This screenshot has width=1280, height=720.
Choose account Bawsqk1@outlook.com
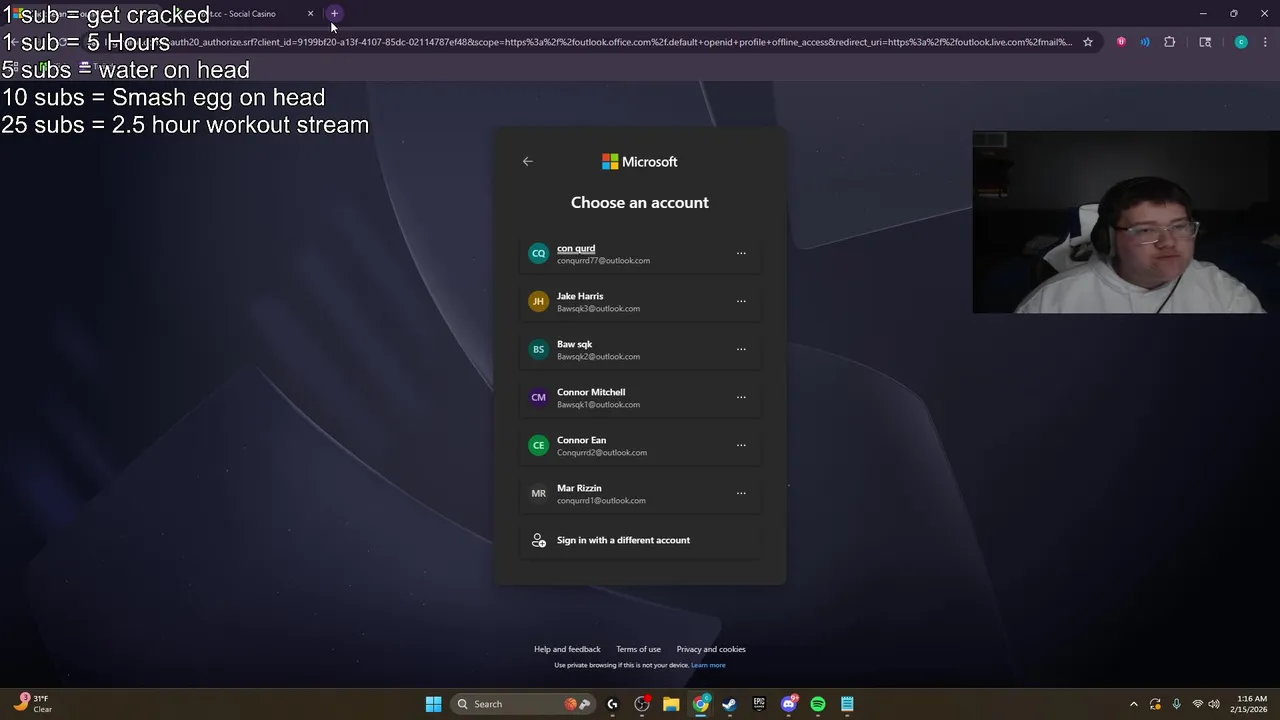598,404
